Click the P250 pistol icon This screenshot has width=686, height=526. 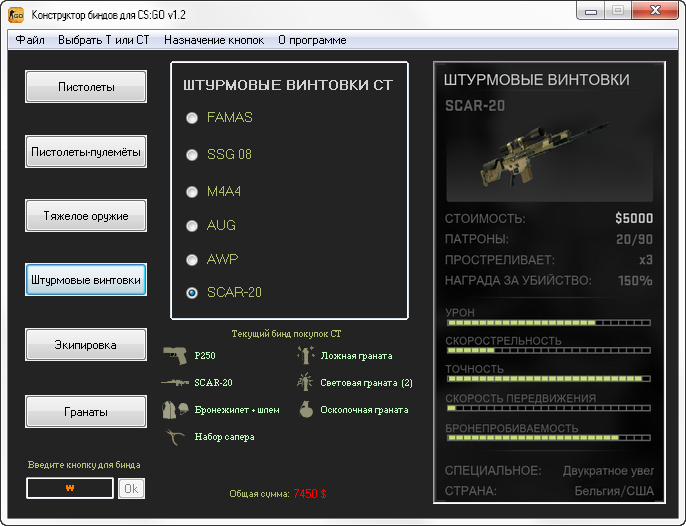(x=175, y=355)
